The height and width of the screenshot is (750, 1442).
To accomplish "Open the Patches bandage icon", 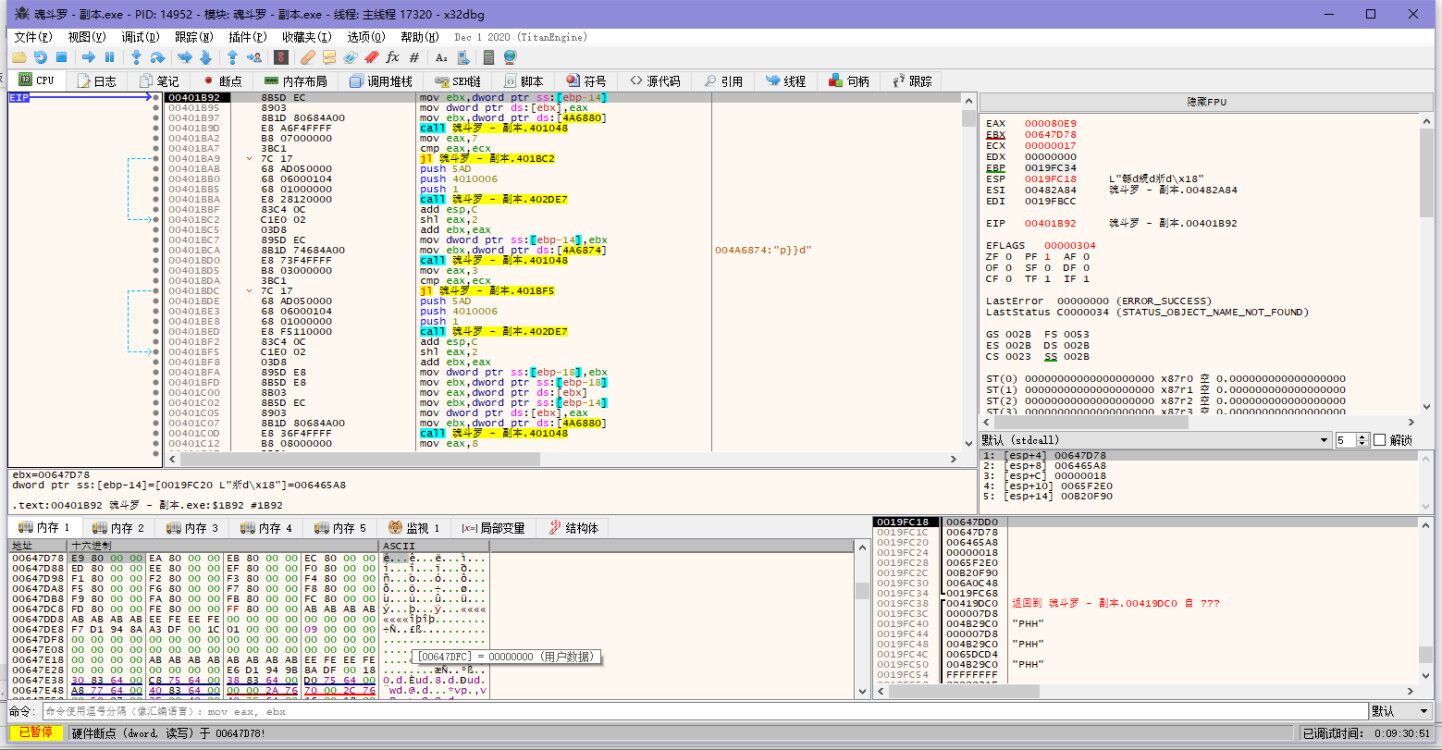I will [x=308, y=57].
